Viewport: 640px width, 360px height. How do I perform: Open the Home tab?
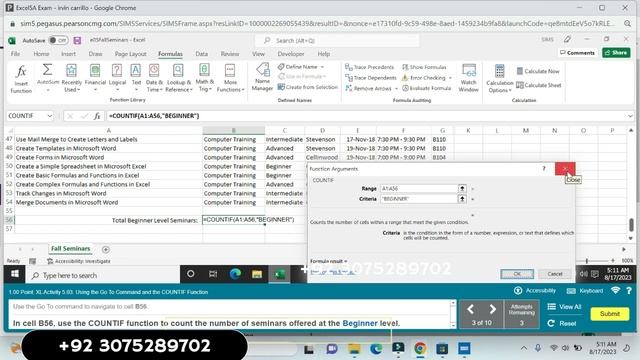pos(41,54)
